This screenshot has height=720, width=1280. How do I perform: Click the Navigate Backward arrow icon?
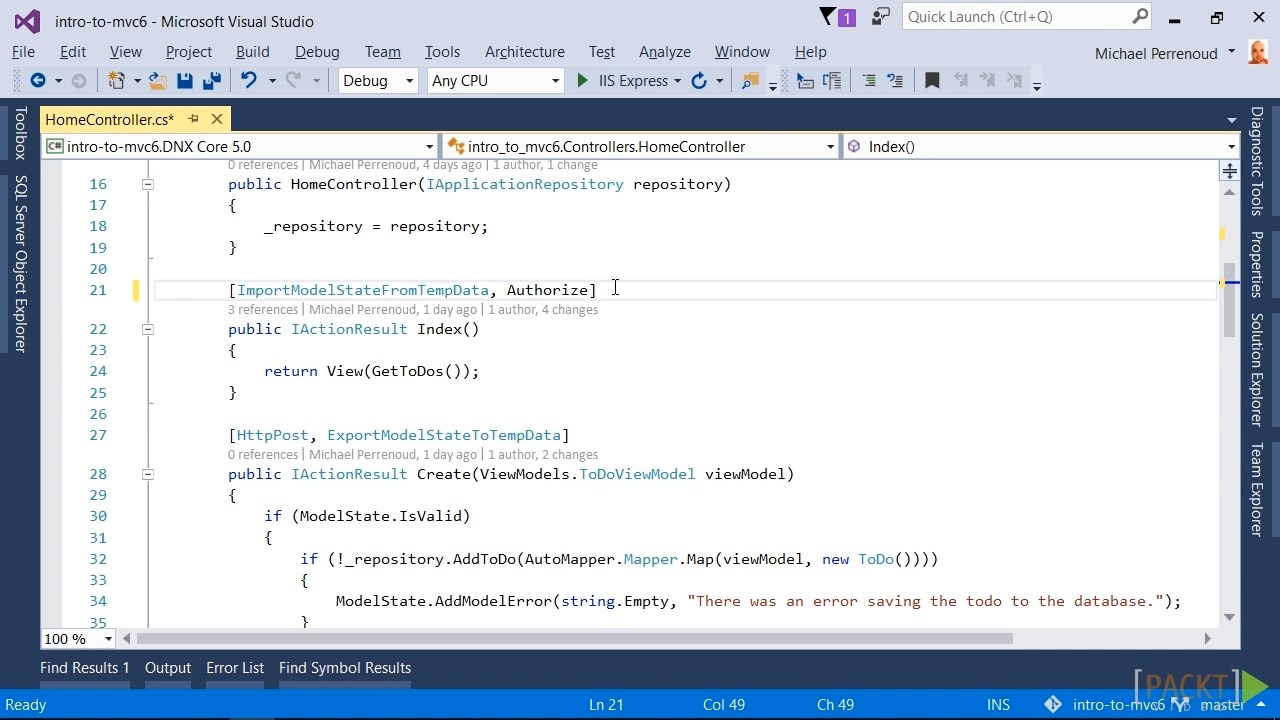click(x=38, y=81)
